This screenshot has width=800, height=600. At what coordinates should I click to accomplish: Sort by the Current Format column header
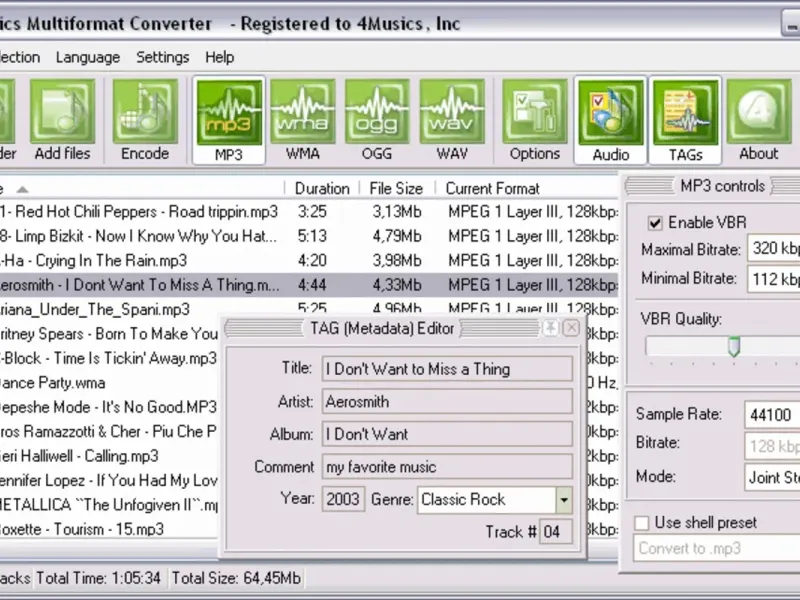(527, 188)
